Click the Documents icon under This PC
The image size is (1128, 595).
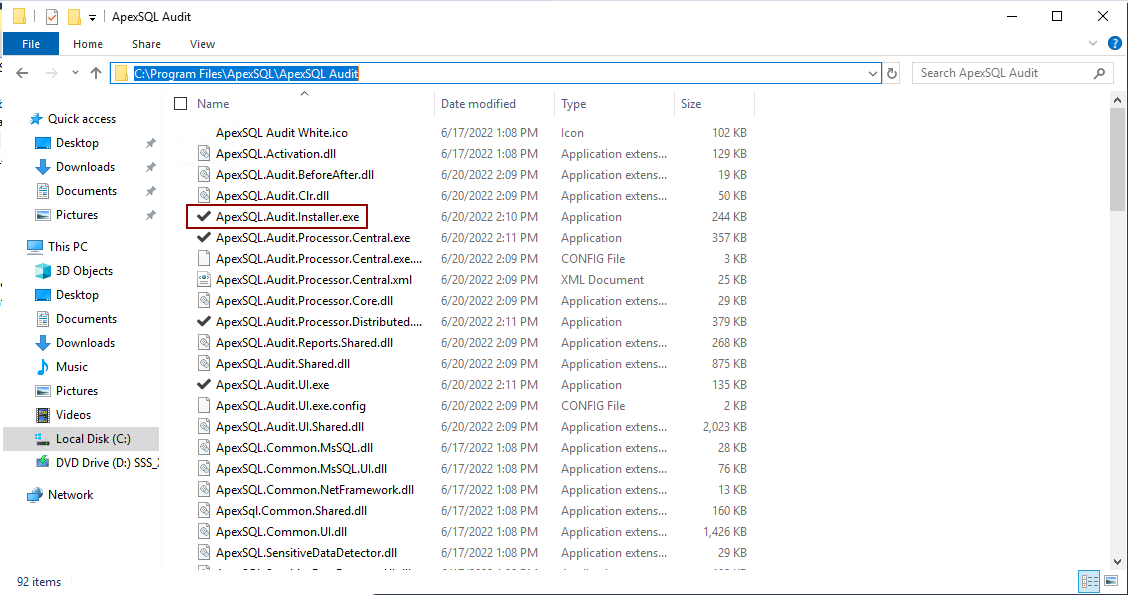tap(43, 319)
